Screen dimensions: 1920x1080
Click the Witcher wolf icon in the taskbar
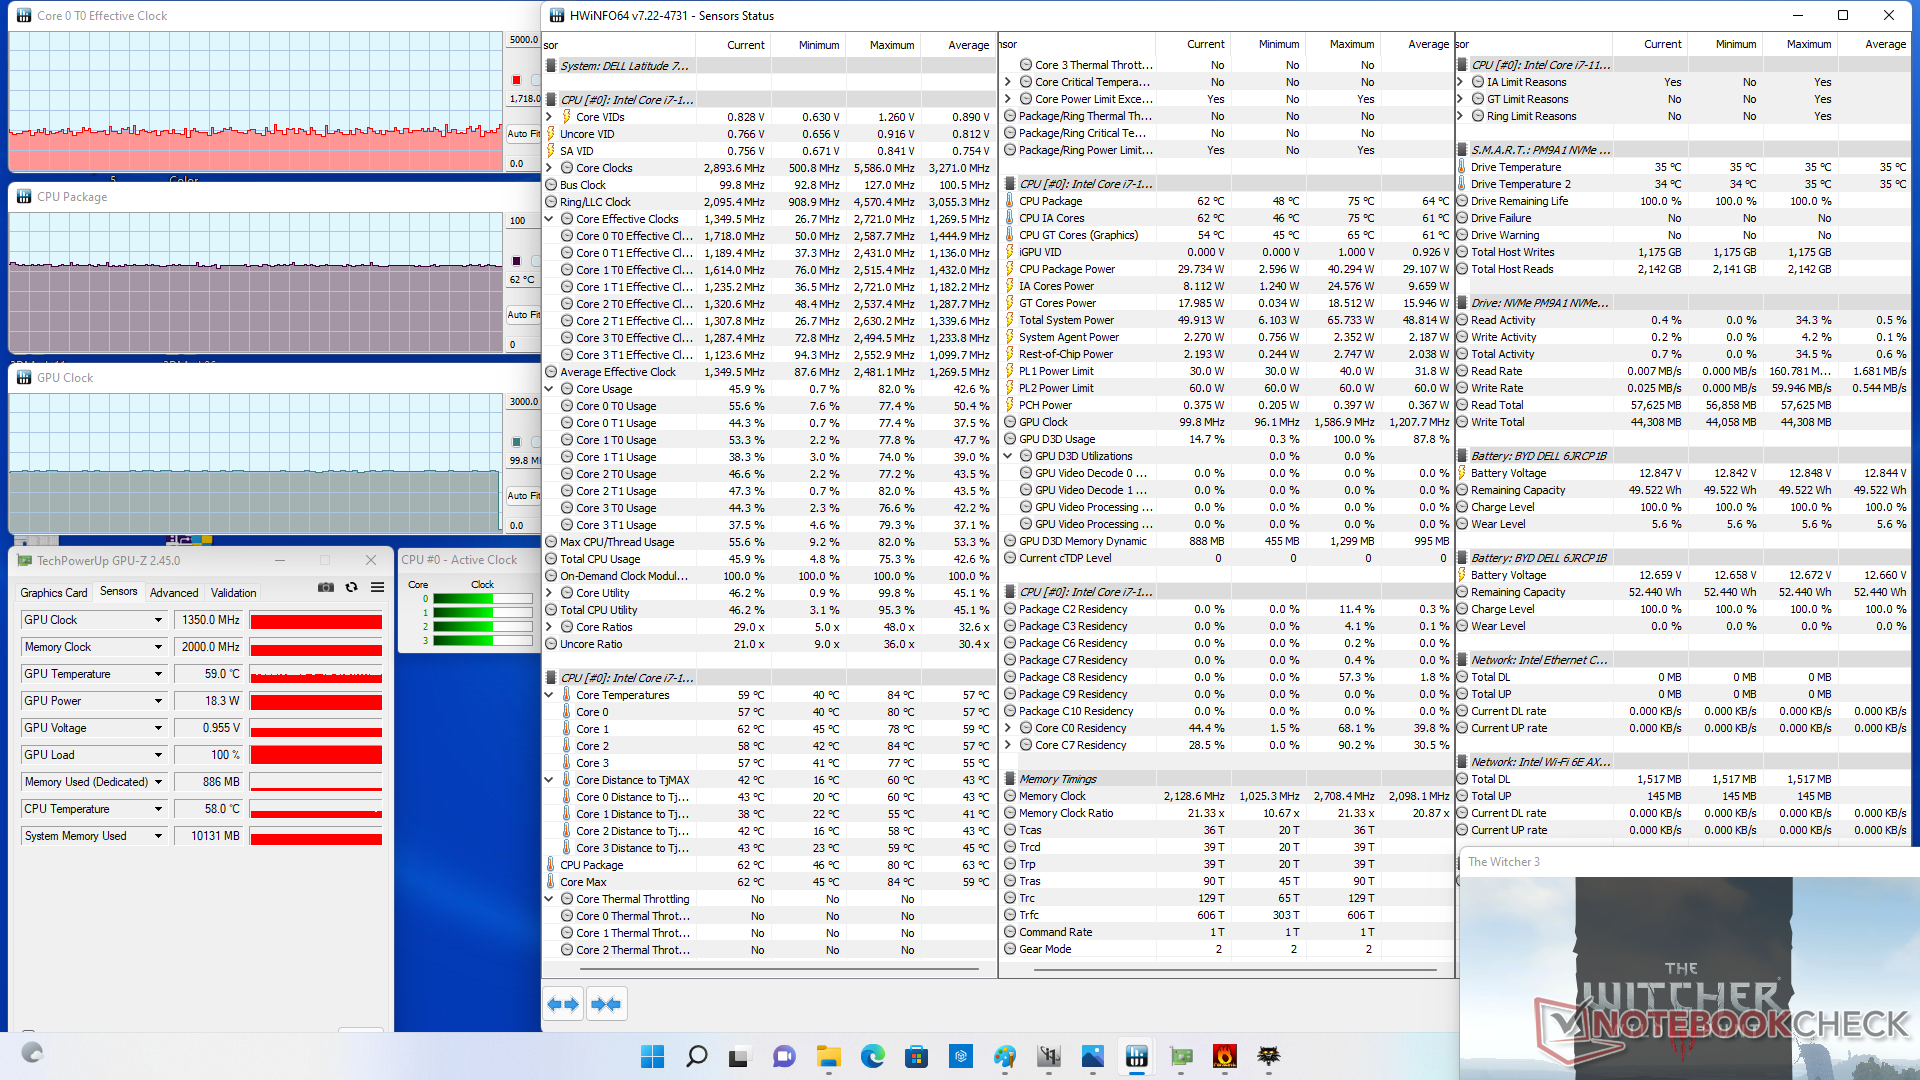click(1268, 1056)
